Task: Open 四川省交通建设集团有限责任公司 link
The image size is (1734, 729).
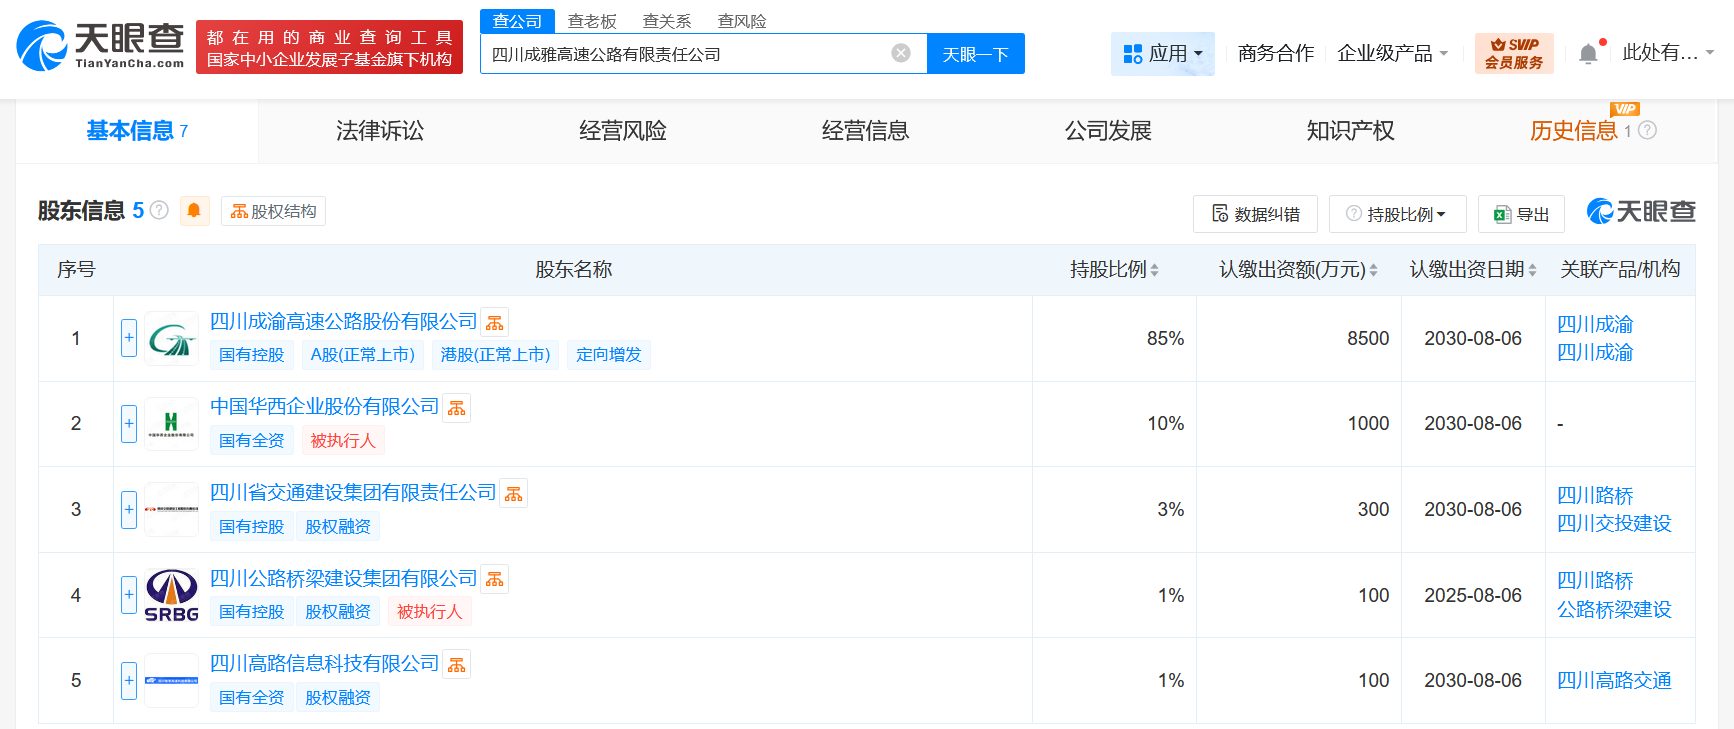Action: tap(353, 492)
